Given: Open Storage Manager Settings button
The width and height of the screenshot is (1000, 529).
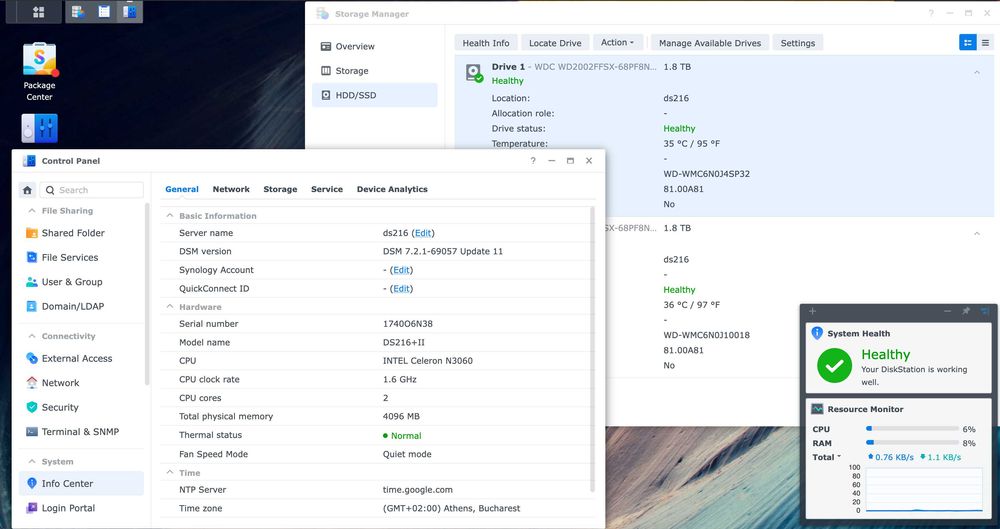Looking at the screenshot, I should (798, 43).
